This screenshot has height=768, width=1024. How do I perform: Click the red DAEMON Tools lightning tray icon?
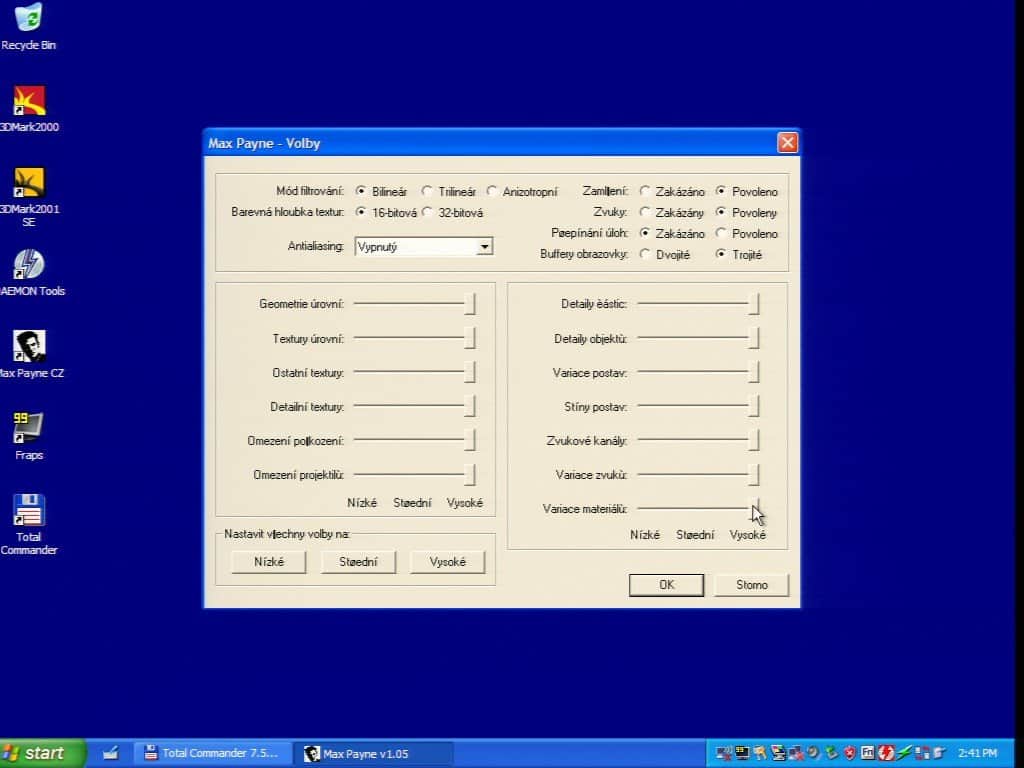(x=886, y=753)
